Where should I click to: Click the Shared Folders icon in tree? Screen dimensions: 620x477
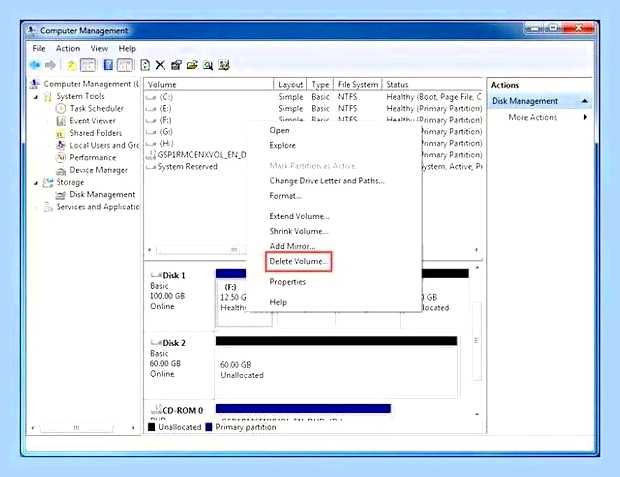tap(60, 134)
